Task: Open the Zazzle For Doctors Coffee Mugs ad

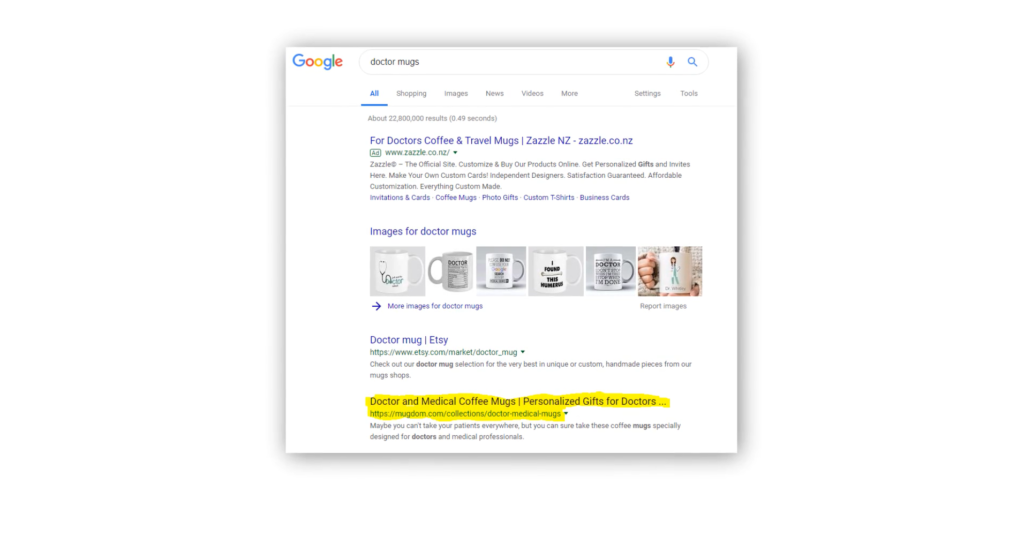Action: [501, 140]
